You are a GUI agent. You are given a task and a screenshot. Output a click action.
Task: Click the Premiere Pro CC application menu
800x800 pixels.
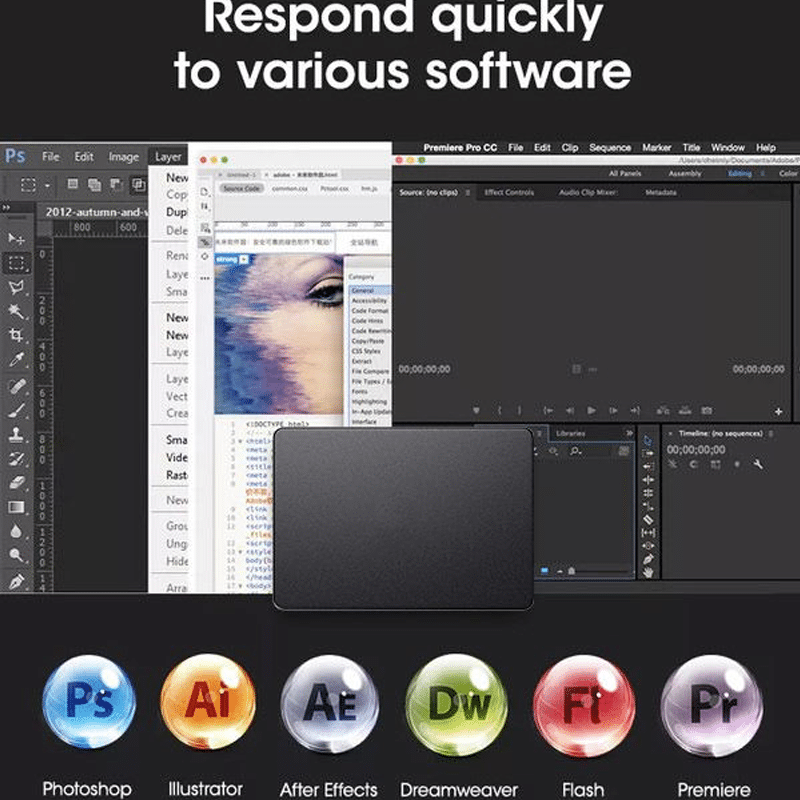click(460, 147)
